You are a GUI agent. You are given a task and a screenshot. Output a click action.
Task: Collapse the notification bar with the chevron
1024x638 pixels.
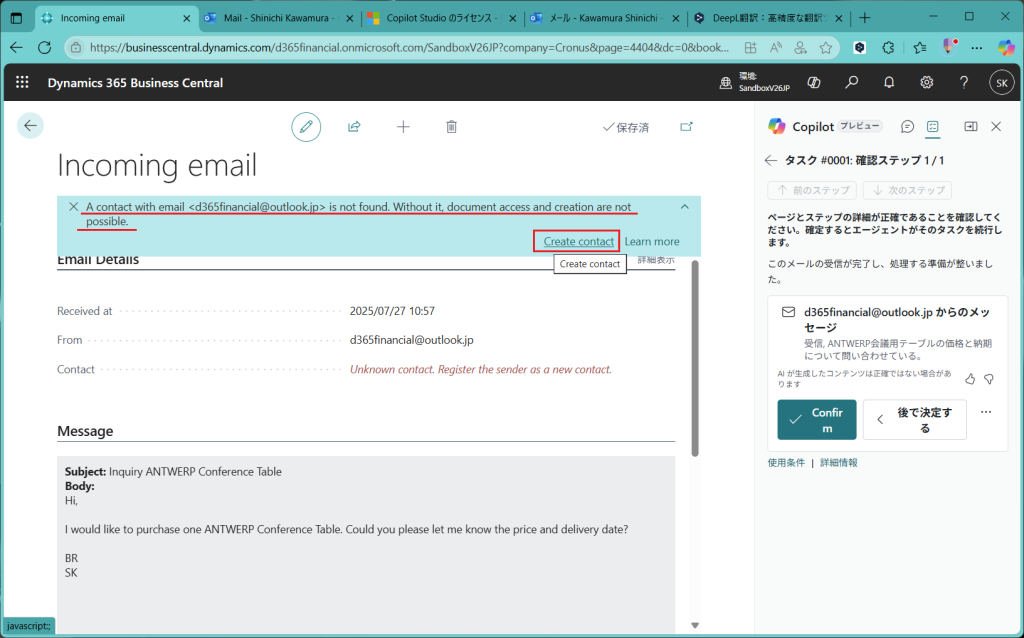point(684,206)
